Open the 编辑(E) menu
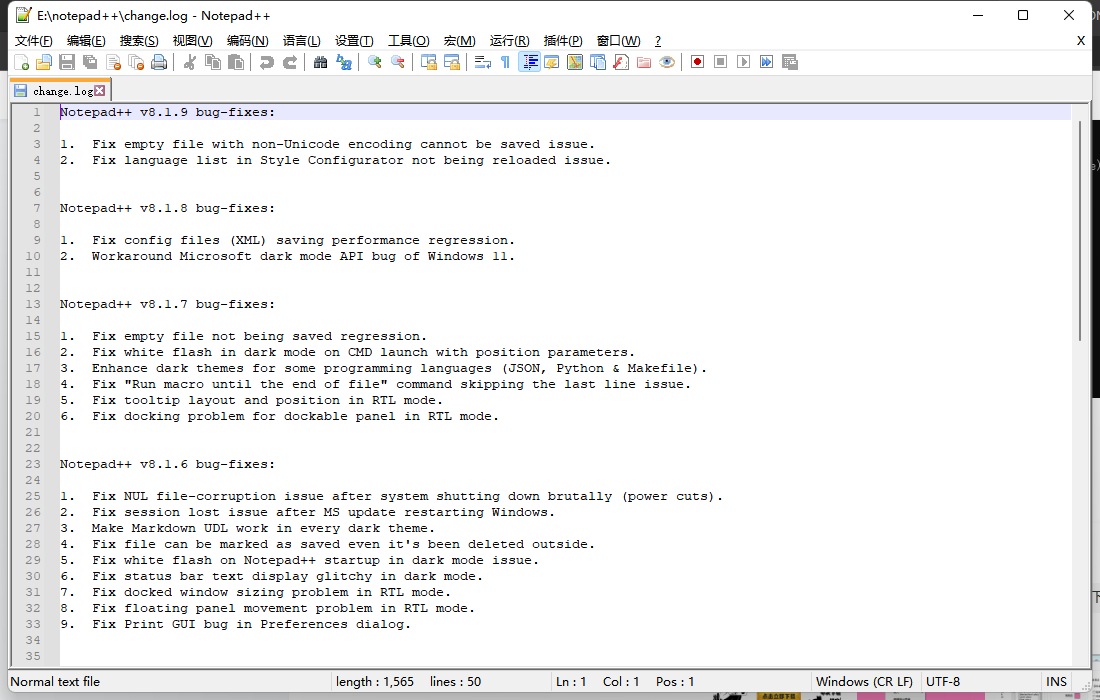 pyautogui.click(x=86, y=41)
